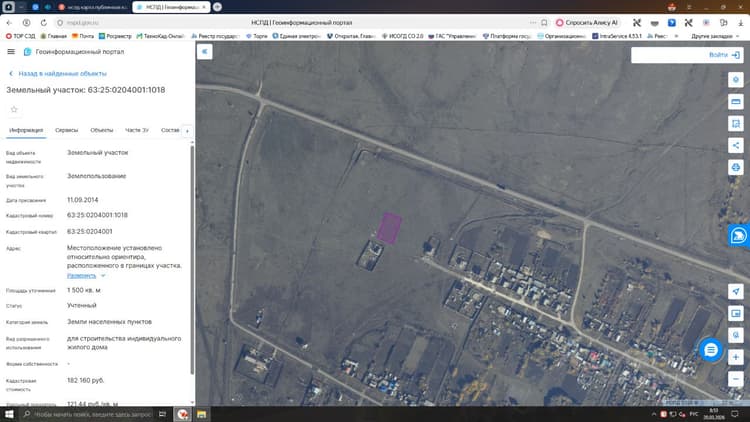Screen dimensions: 750x422
Task: Go back with the browser back arrow
Action: (9, 22)
